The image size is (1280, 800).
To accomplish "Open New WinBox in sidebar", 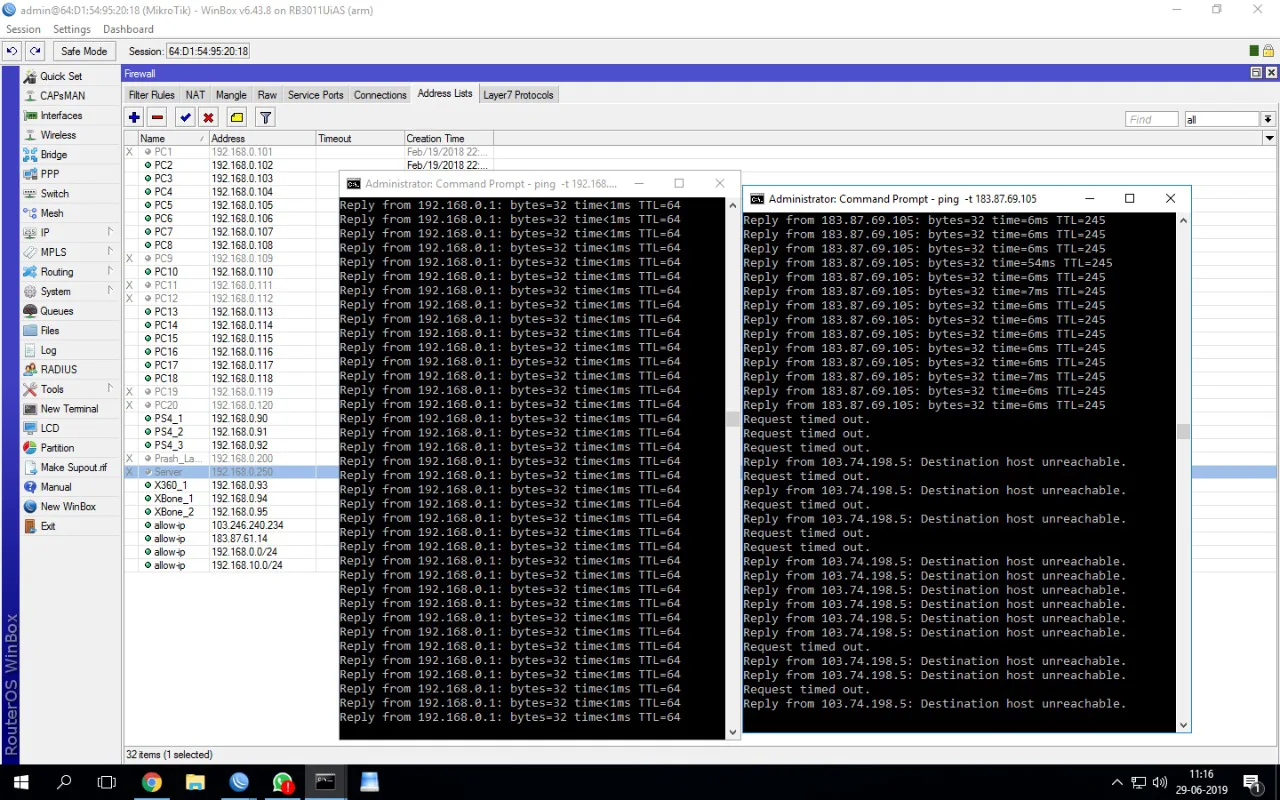I will coord(68,506).
